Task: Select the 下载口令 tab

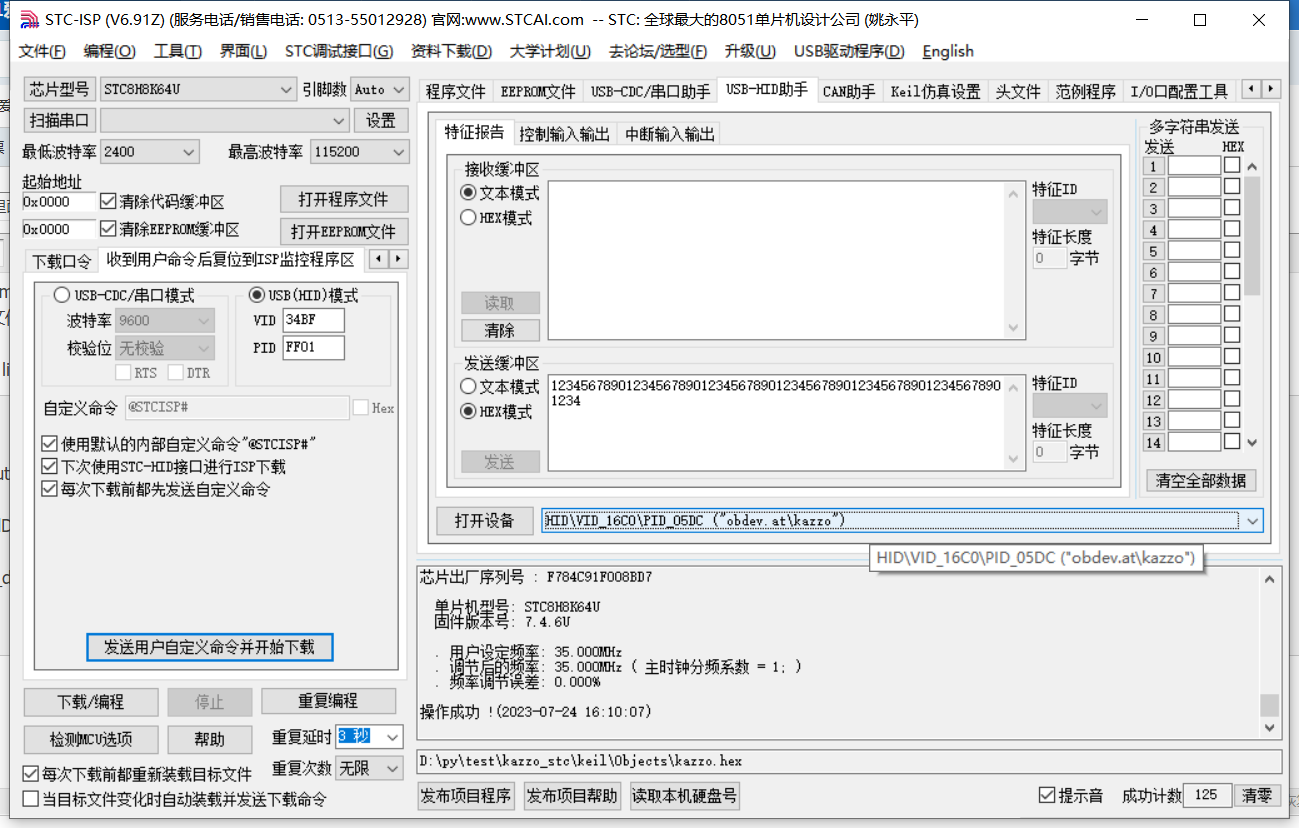Action: 61,261
